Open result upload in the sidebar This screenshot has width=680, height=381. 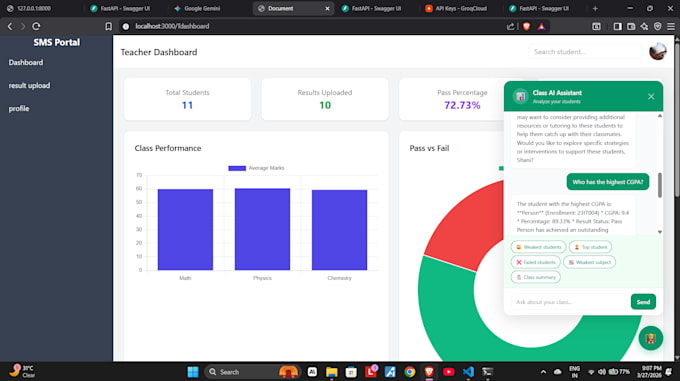tap(29, 85)
